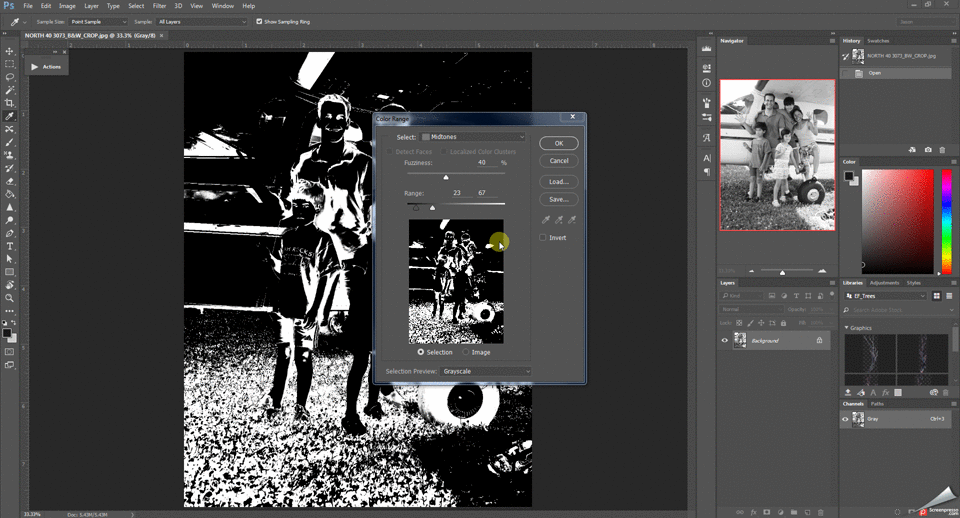Toggle Show Sampling Ring checkbox
This screenshot has height=518, width=960.
(x=259, y=21)
